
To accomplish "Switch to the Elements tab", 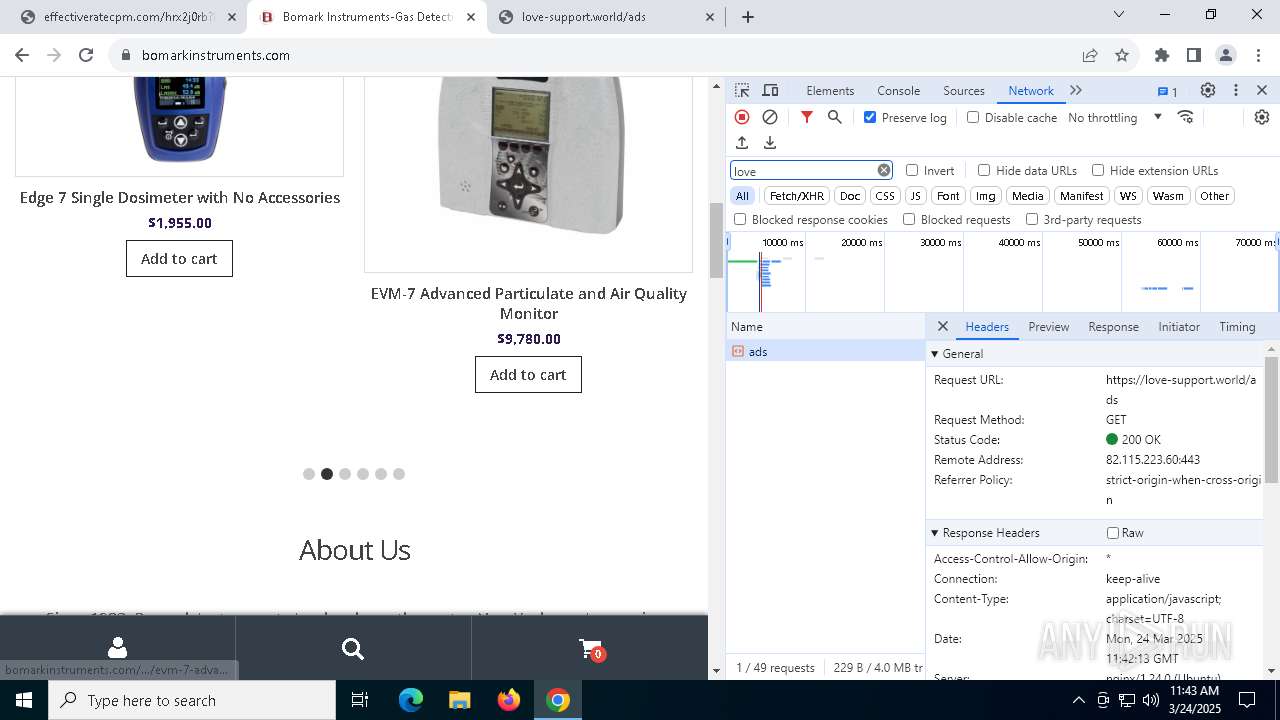I will point(830,90).
